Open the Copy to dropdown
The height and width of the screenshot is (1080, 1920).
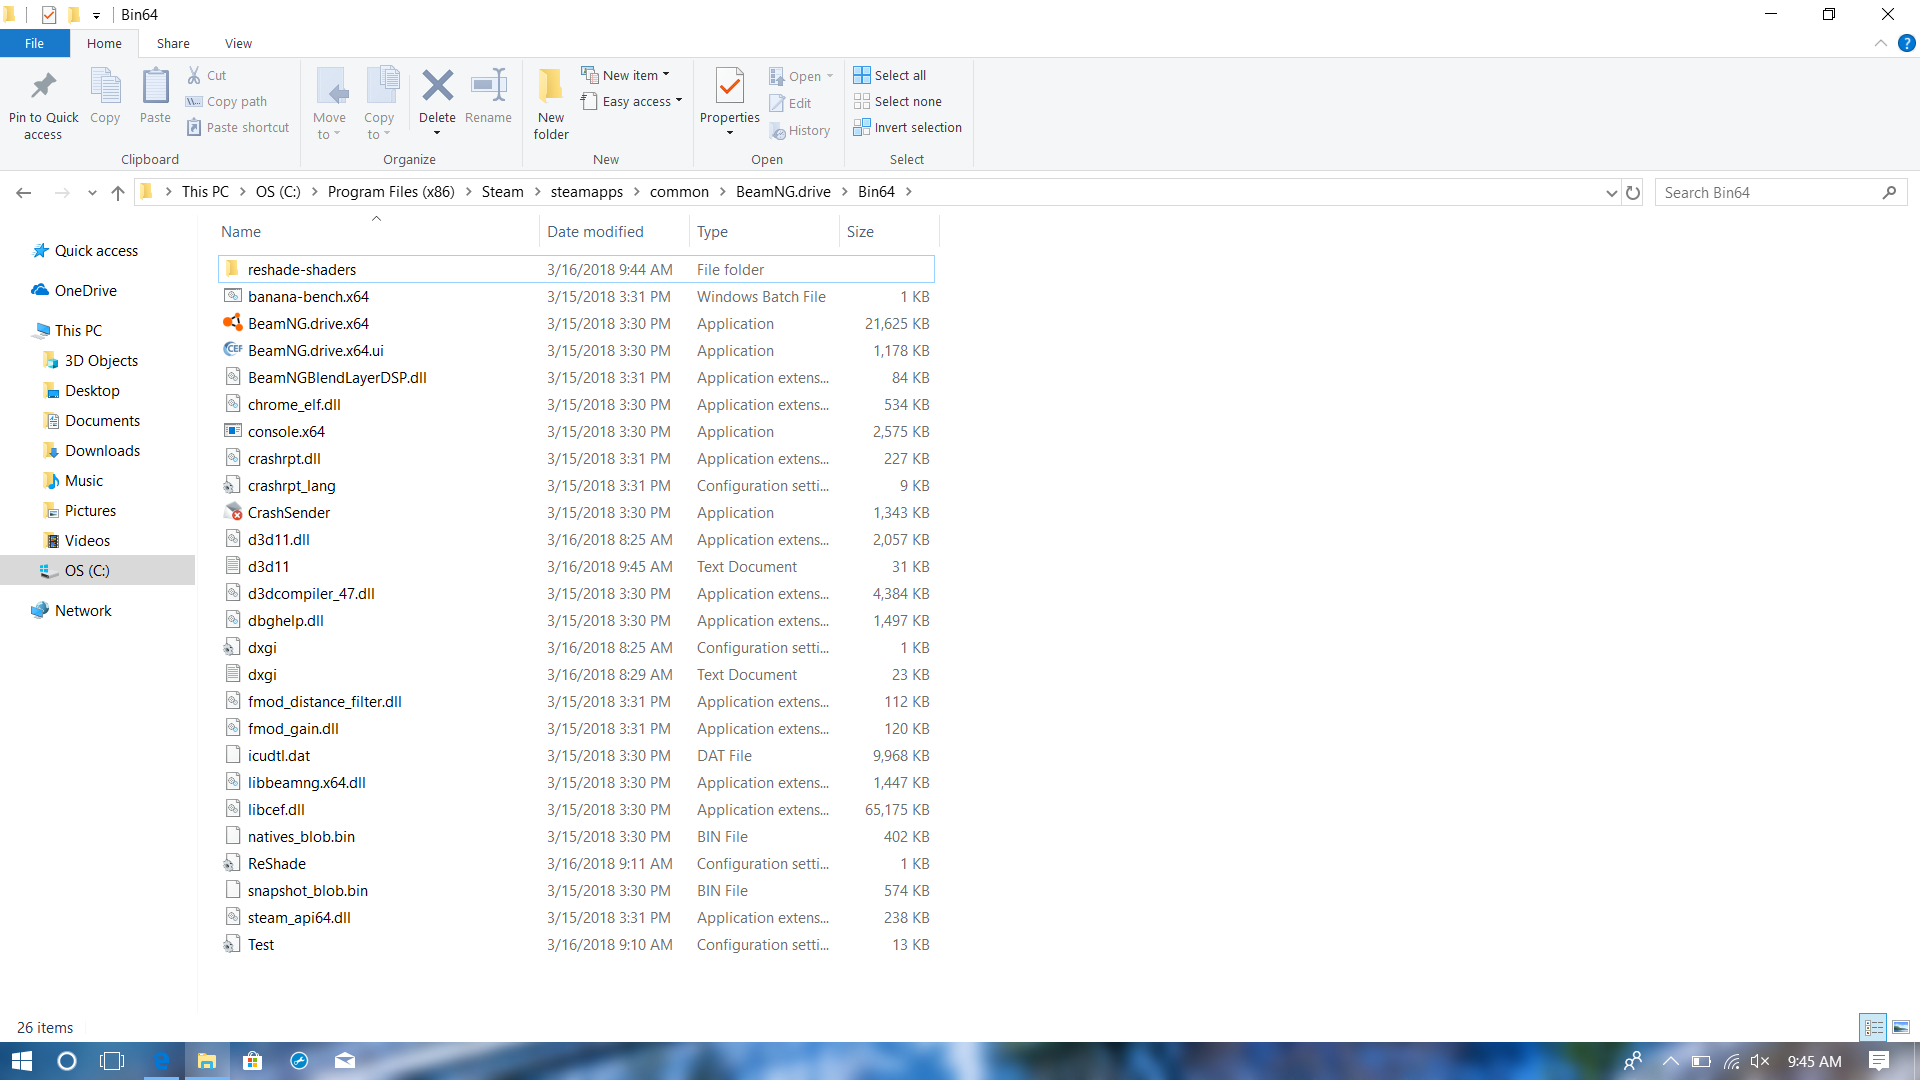[380, 104]
